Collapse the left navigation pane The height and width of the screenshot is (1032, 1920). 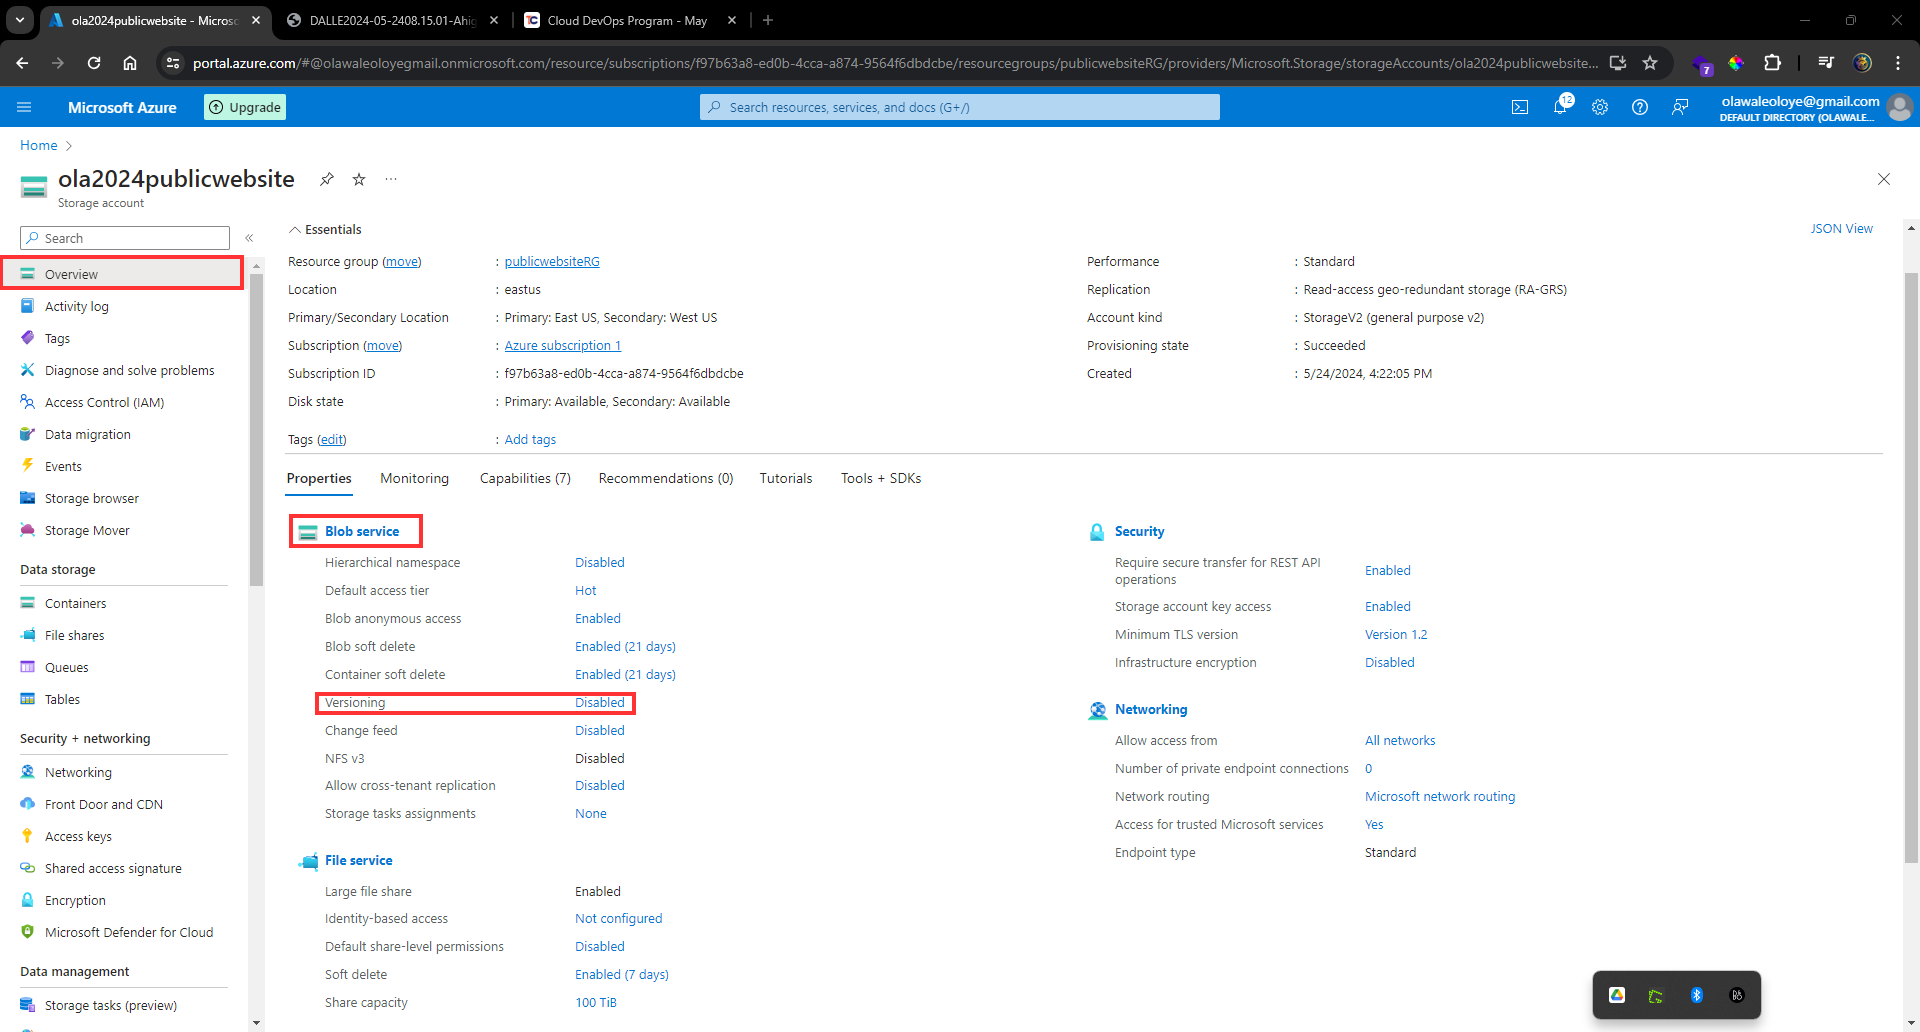pyautogui.click(x=249, y=238)
